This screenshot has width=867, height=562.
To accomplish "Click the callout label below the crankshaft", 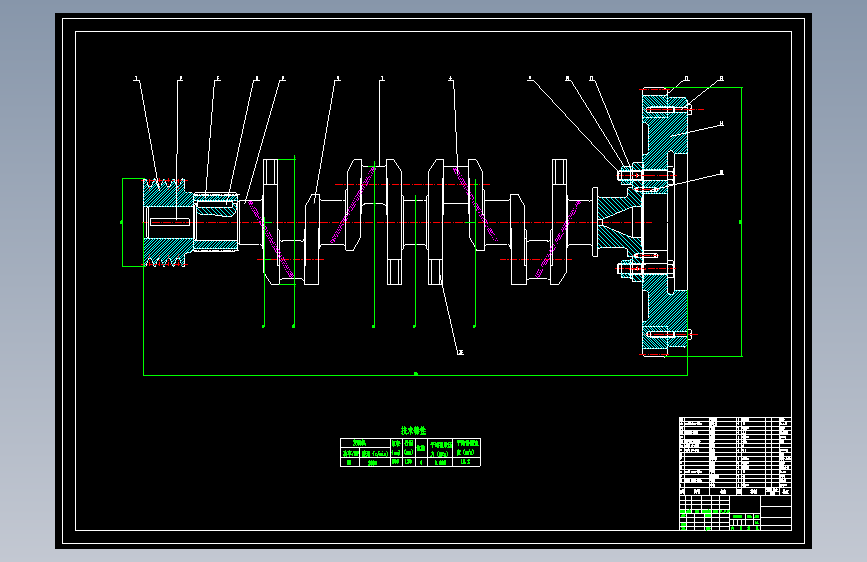I will click(460, 352).
